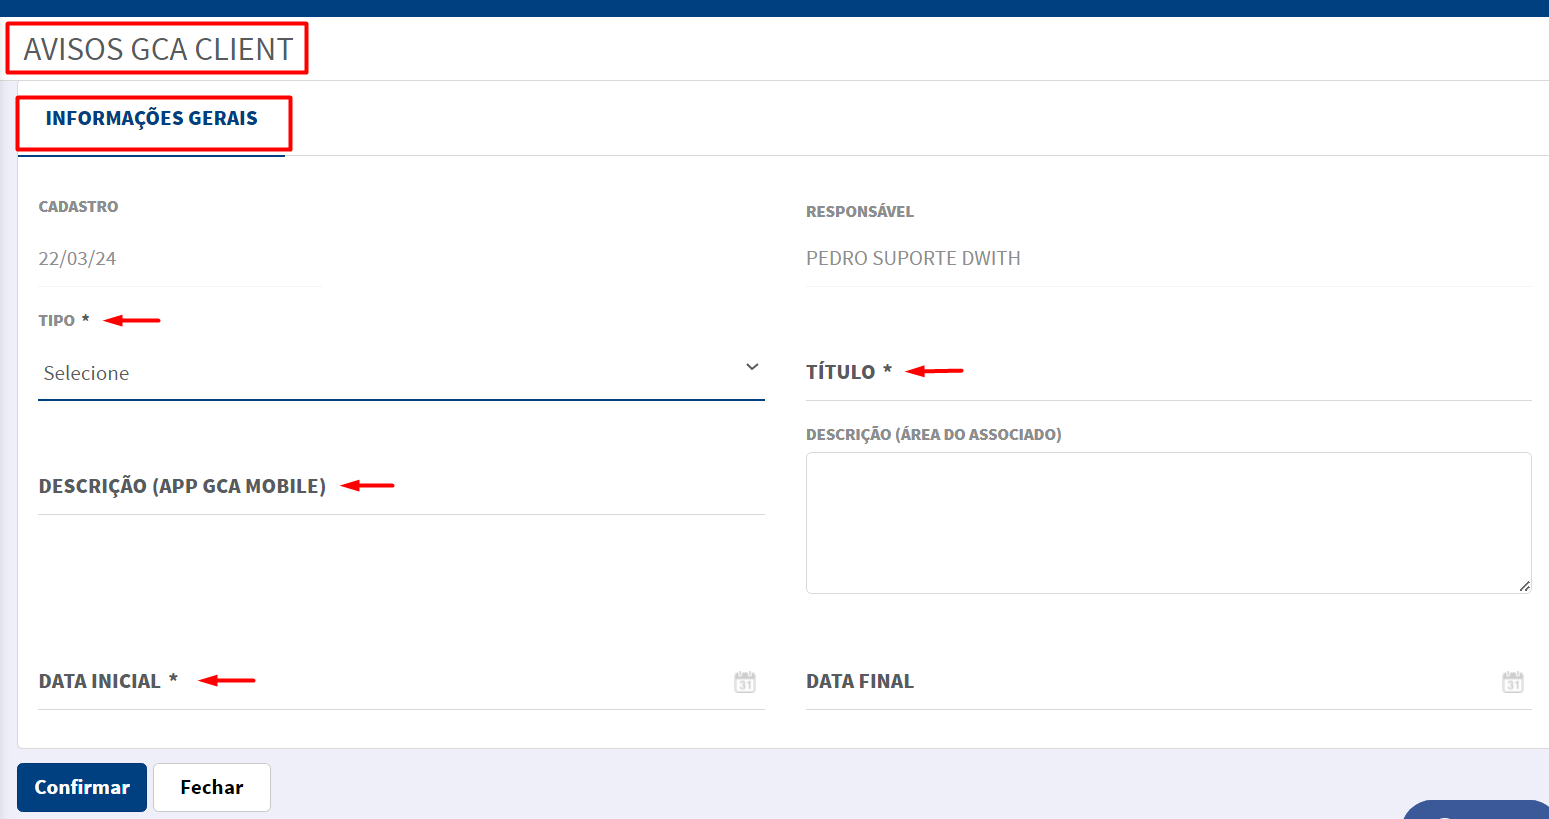Image resolution: width=1549 pixels, height=819 pixels.
Task: Click the Descrição (Área do Associado) label
Action: pyautogui.click(x=934, y=435)
